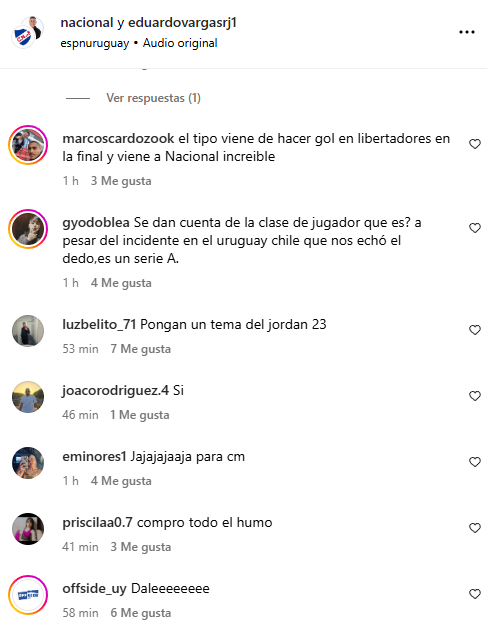View the 4 Me gusta on gyodoblea's comment
Viewport: 487px width, 623px height.
pos(121,283)
